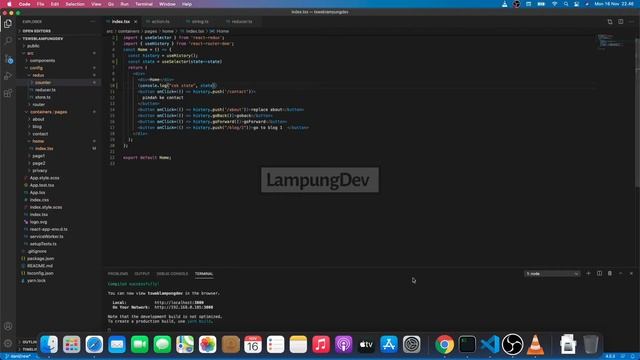Switch to the DEBUG CONSOLE panel tab

[x=172, y=274]
